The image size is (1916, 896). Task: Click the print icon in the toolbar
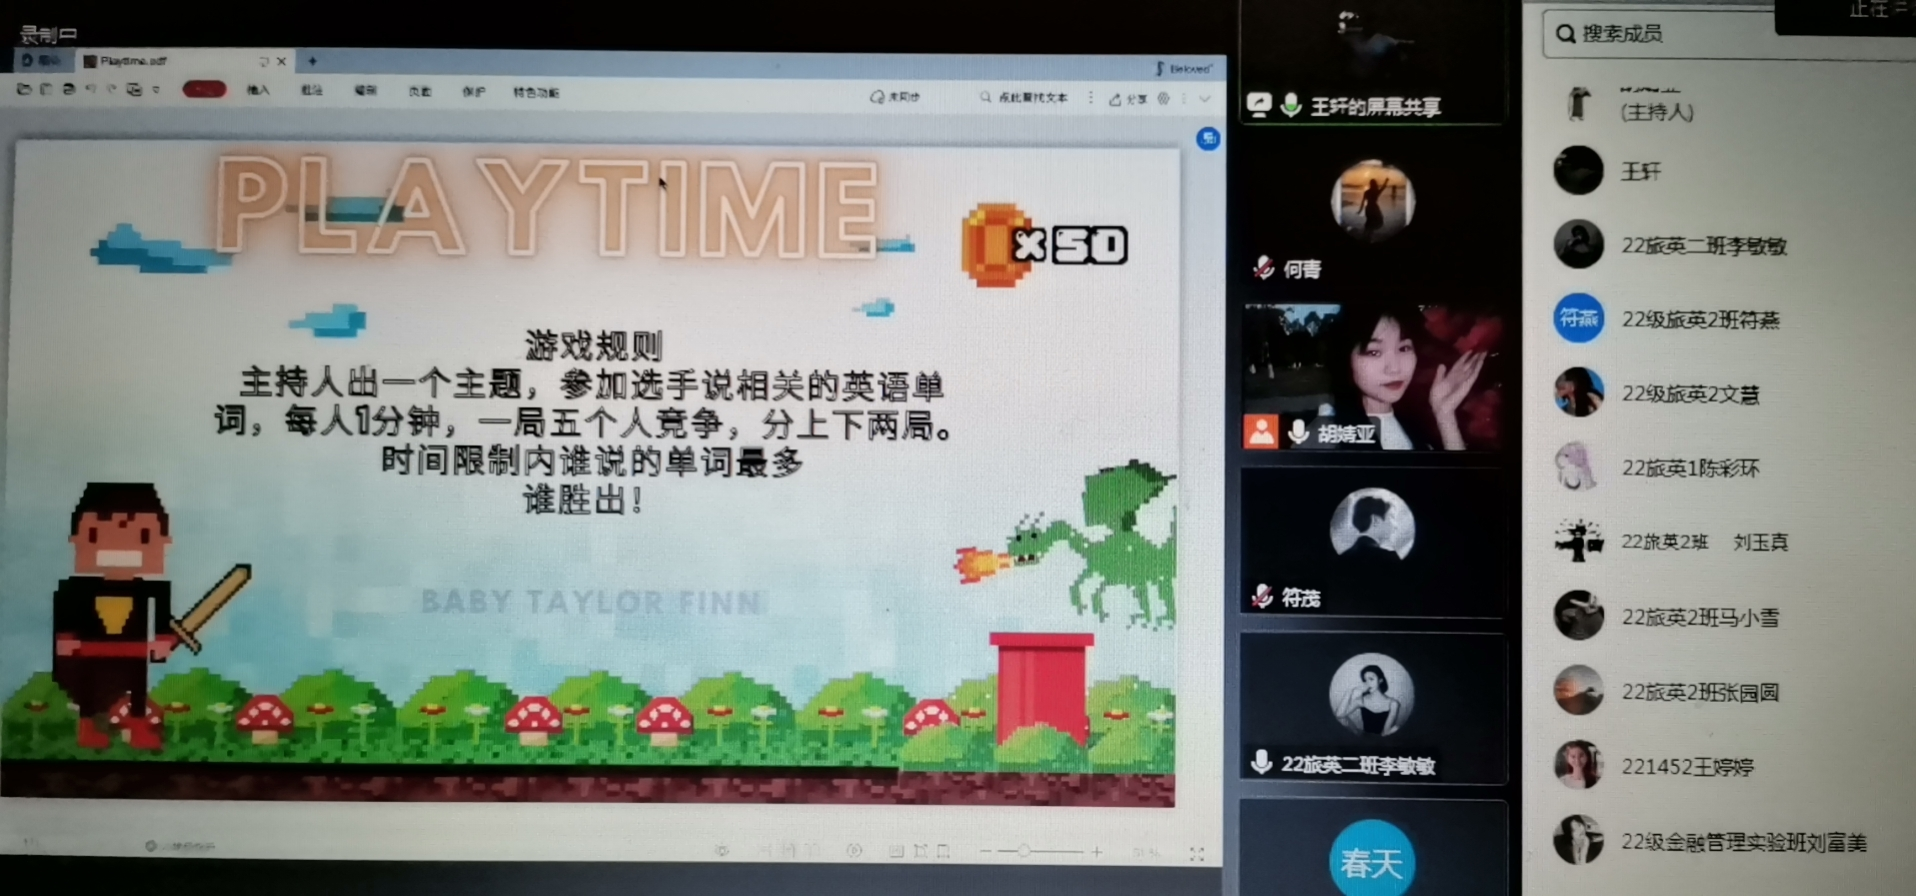point(68,89)
